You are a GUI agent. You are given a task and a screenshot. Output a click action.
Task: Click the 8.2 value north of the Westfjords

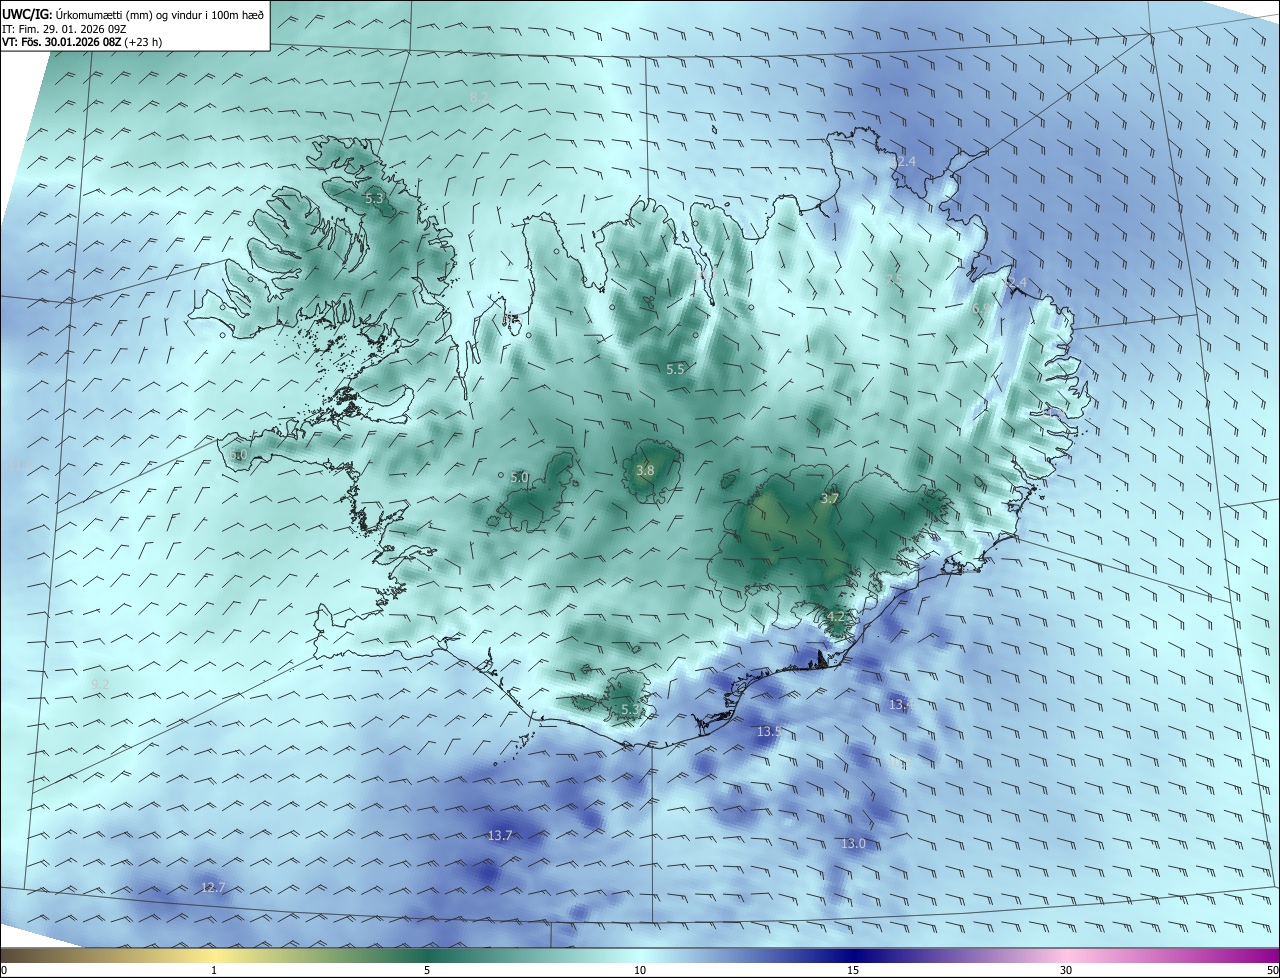tap(479, 97)
